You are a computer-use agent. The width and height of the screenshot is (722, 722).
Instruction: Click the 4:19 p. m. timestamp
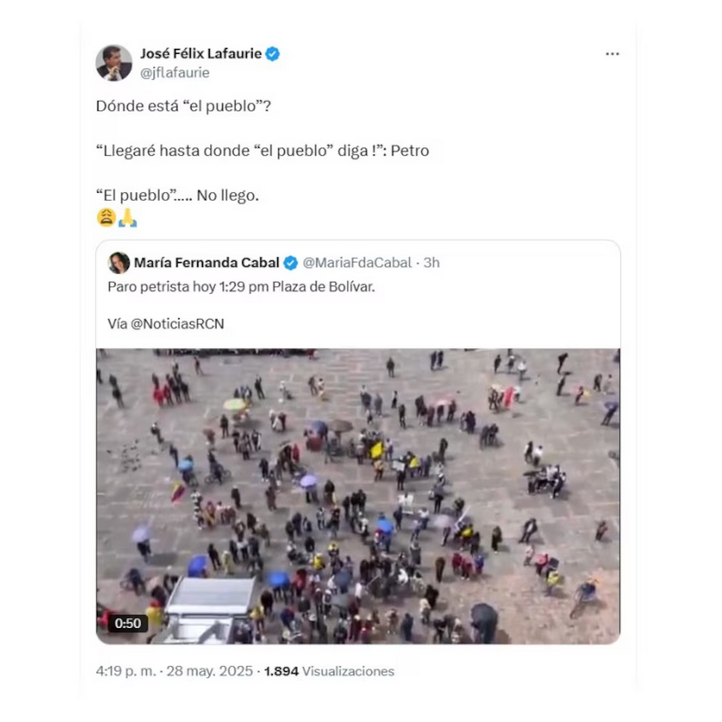point(126,671)
